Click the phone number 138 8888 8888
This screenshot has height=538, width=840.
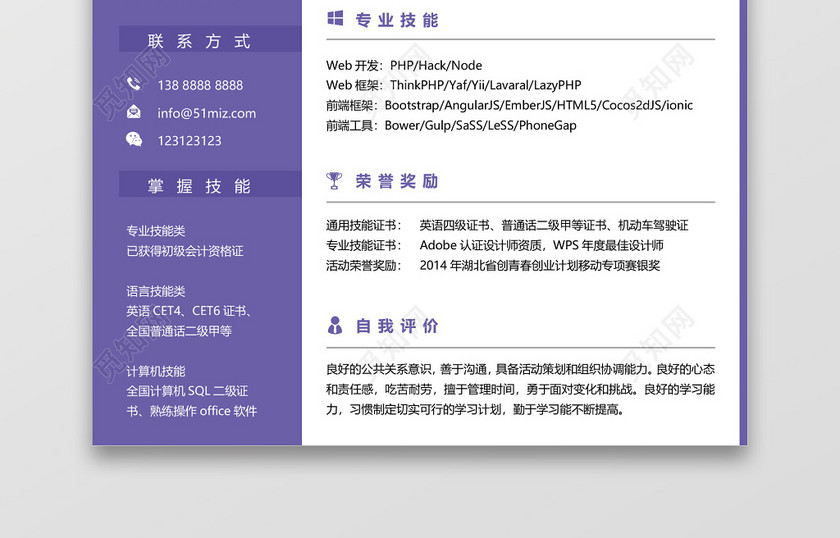[x=200, y=85]
